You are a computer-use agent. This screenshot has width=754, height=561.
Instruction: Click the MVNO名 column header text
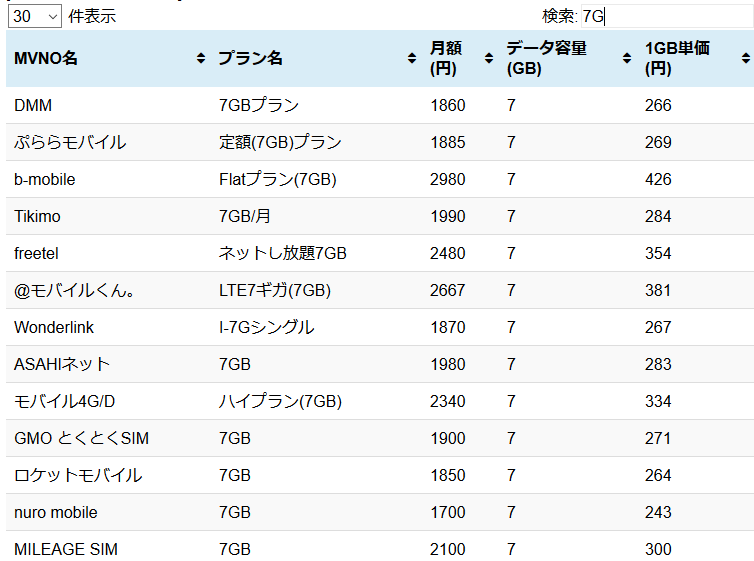tap(46, 59)
